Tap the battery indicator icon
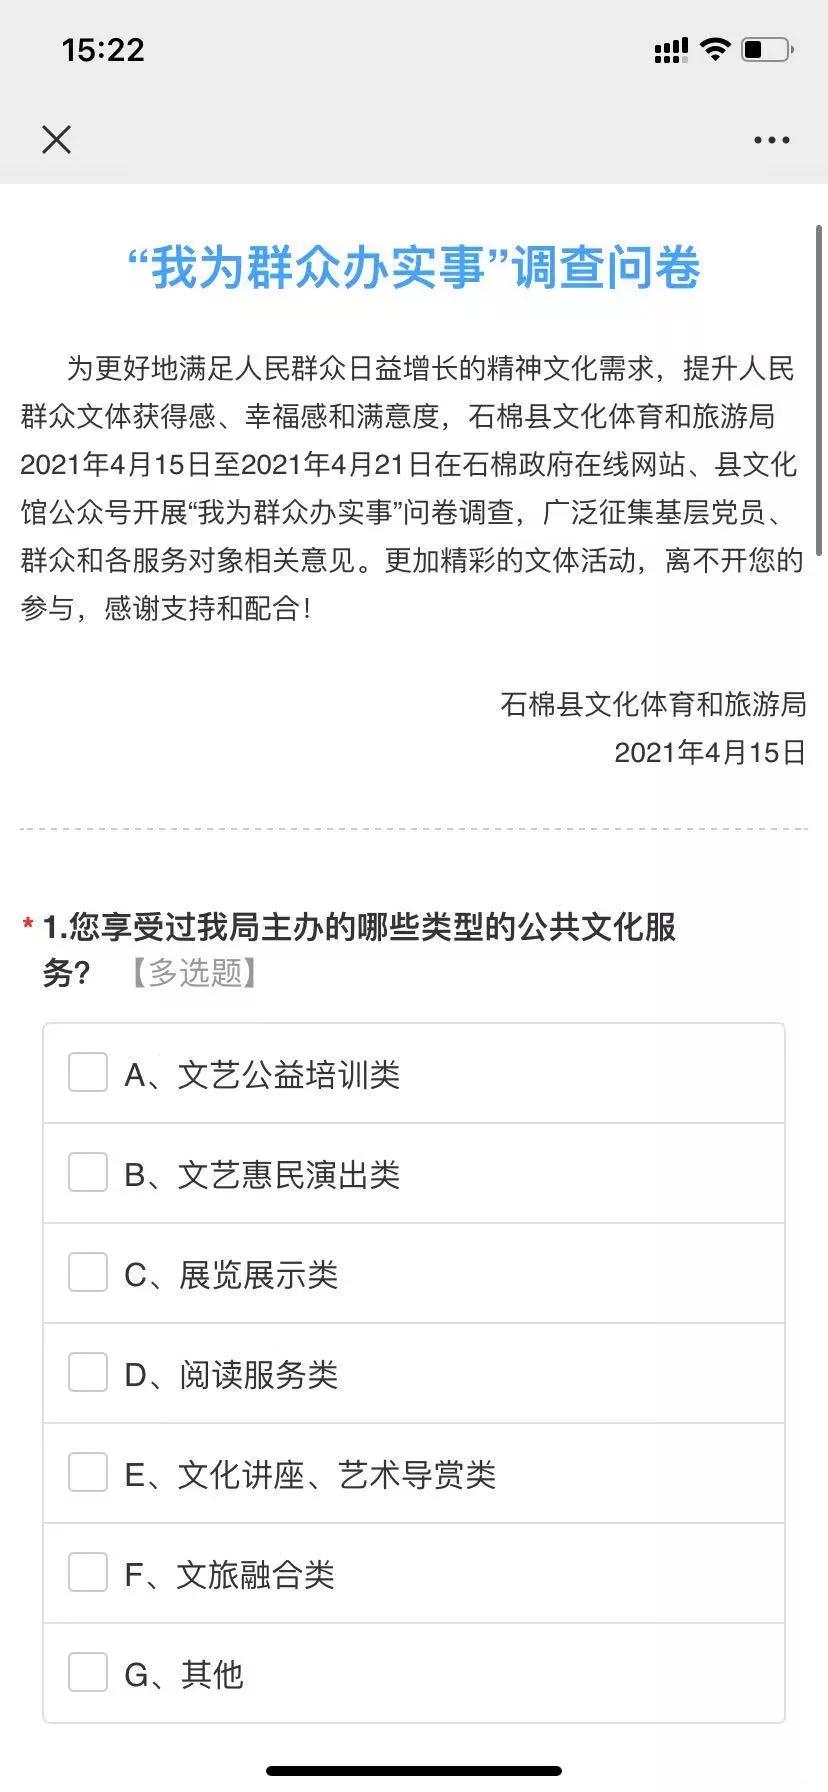Image resolution: width=828 pixels, height=1792 pixels. click(x=767, y=49)
